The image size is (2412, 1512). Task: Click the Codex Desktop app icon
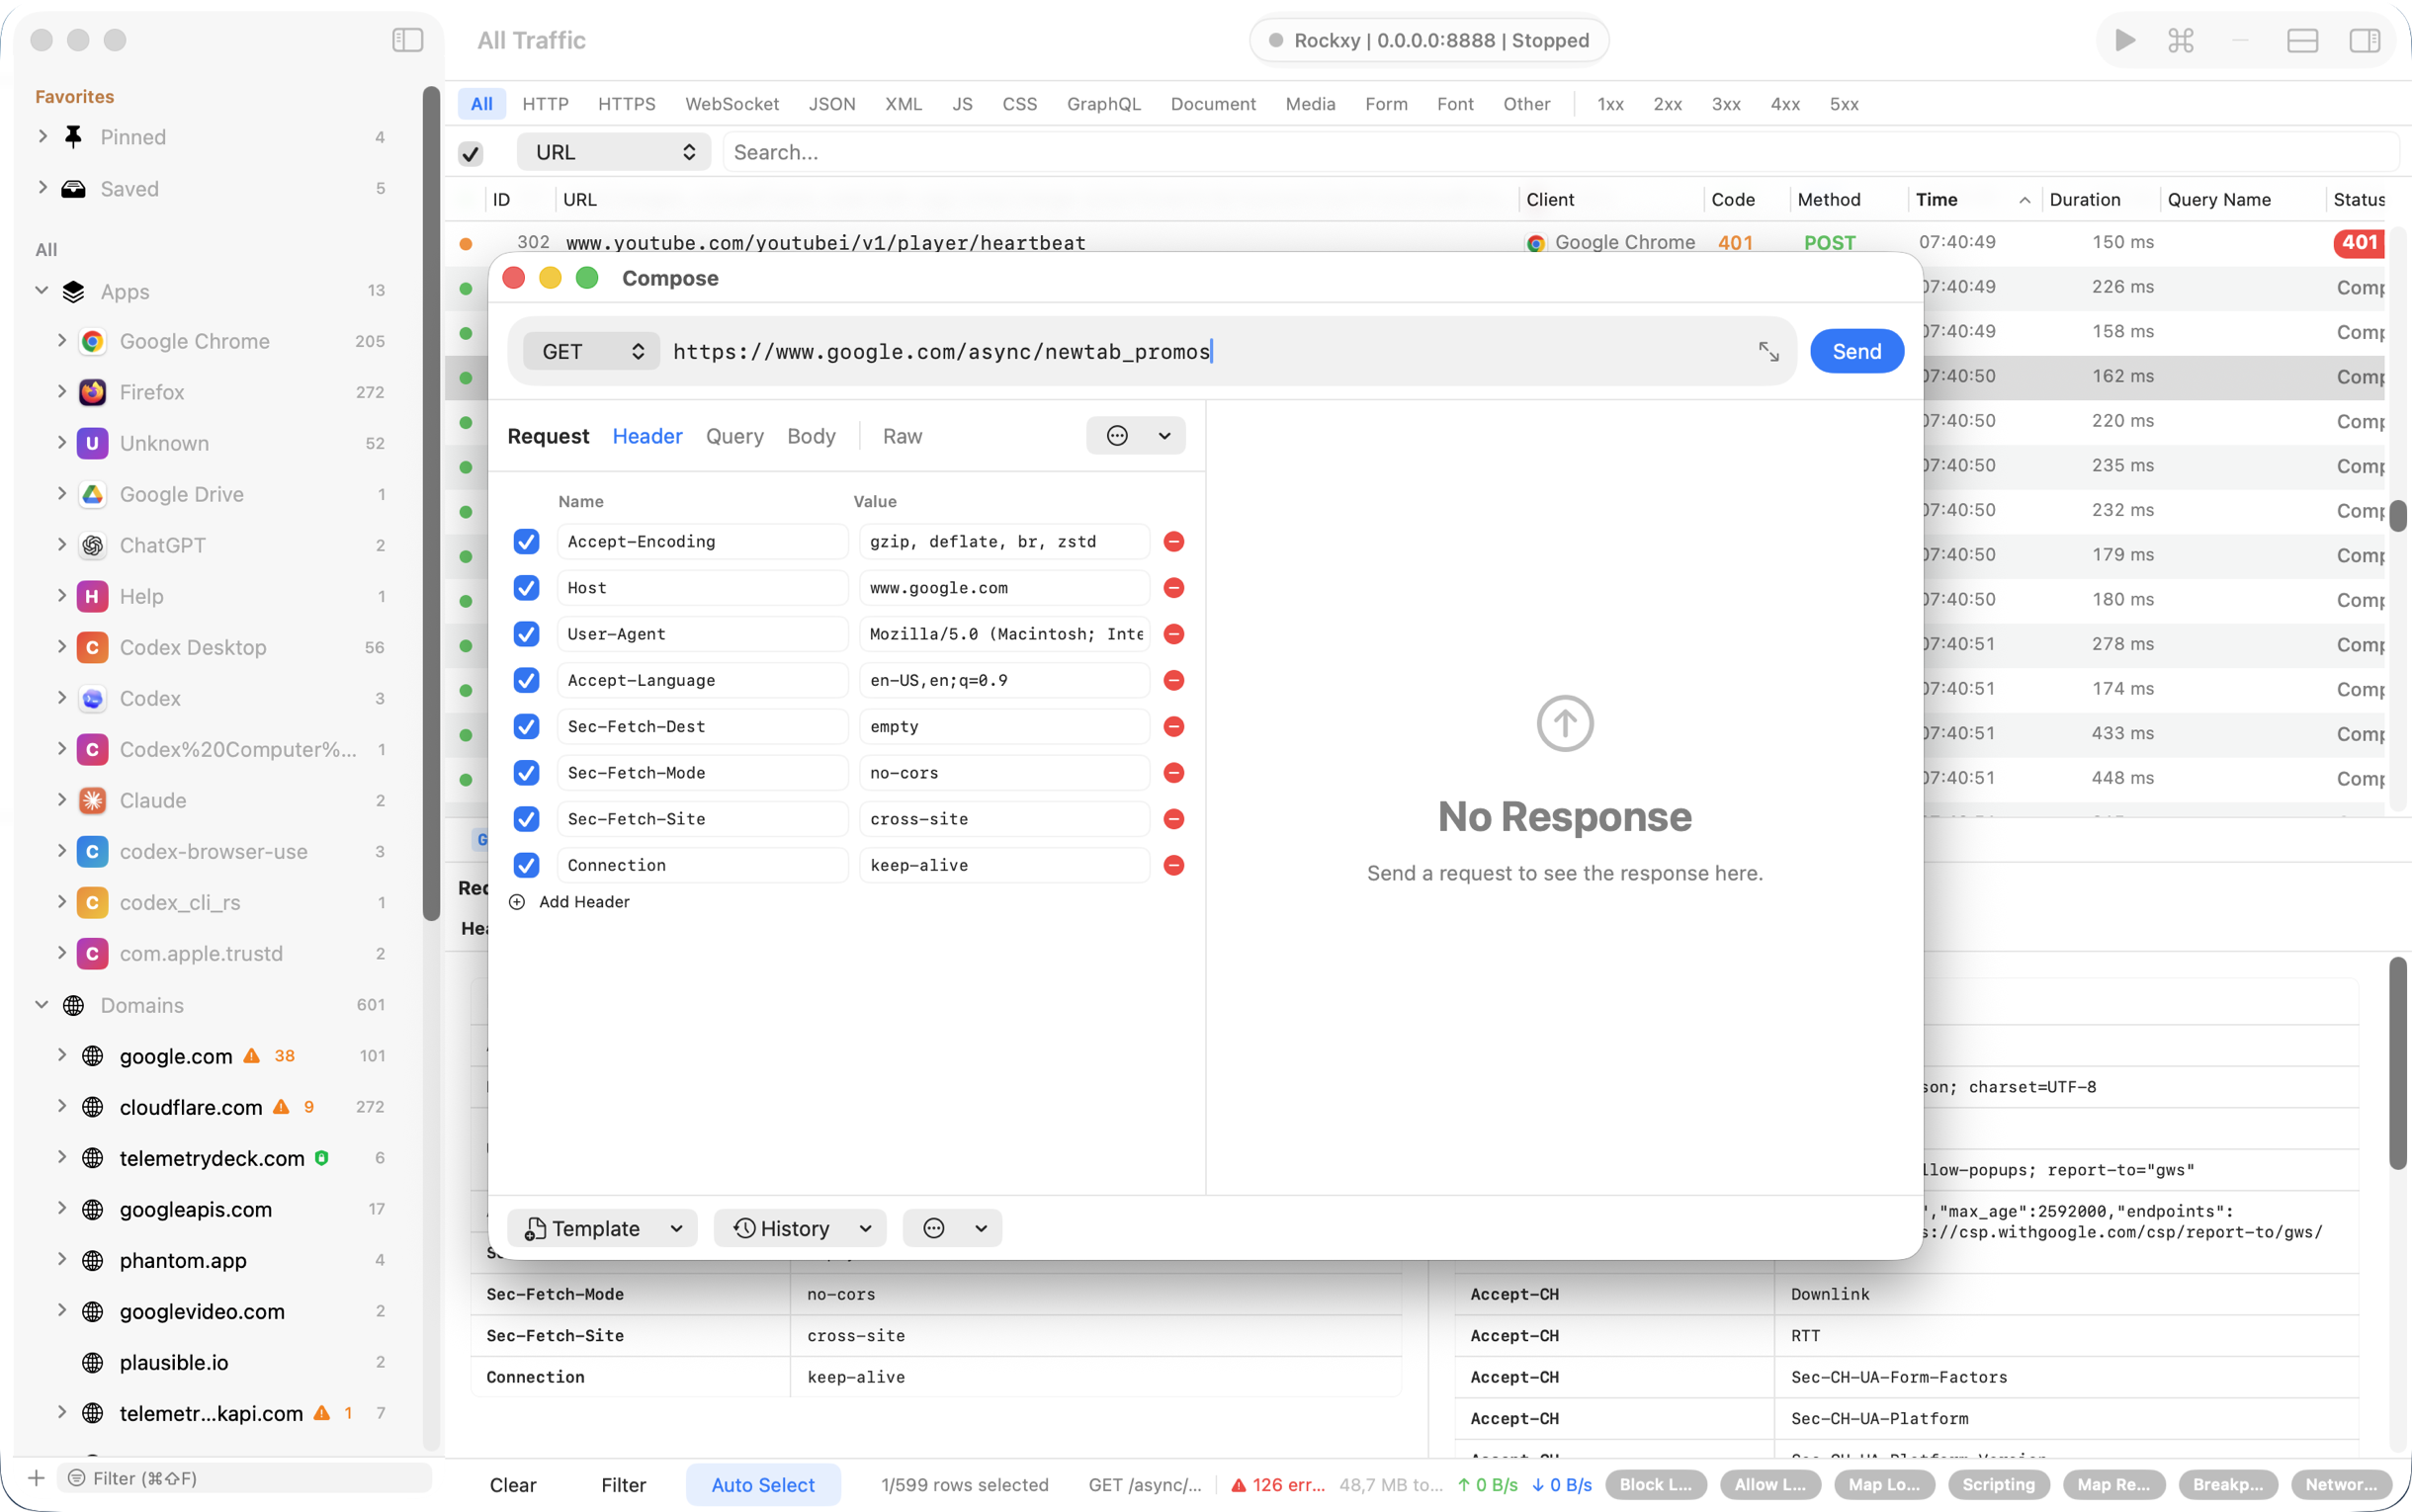click(x=92, y=647)
